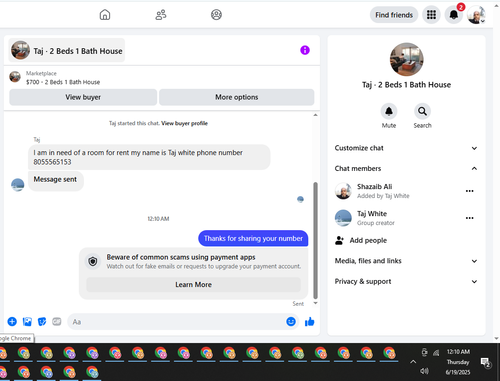500x381 pixels.
Task: Expand Privacy & support section
Action: pos(406,281)
